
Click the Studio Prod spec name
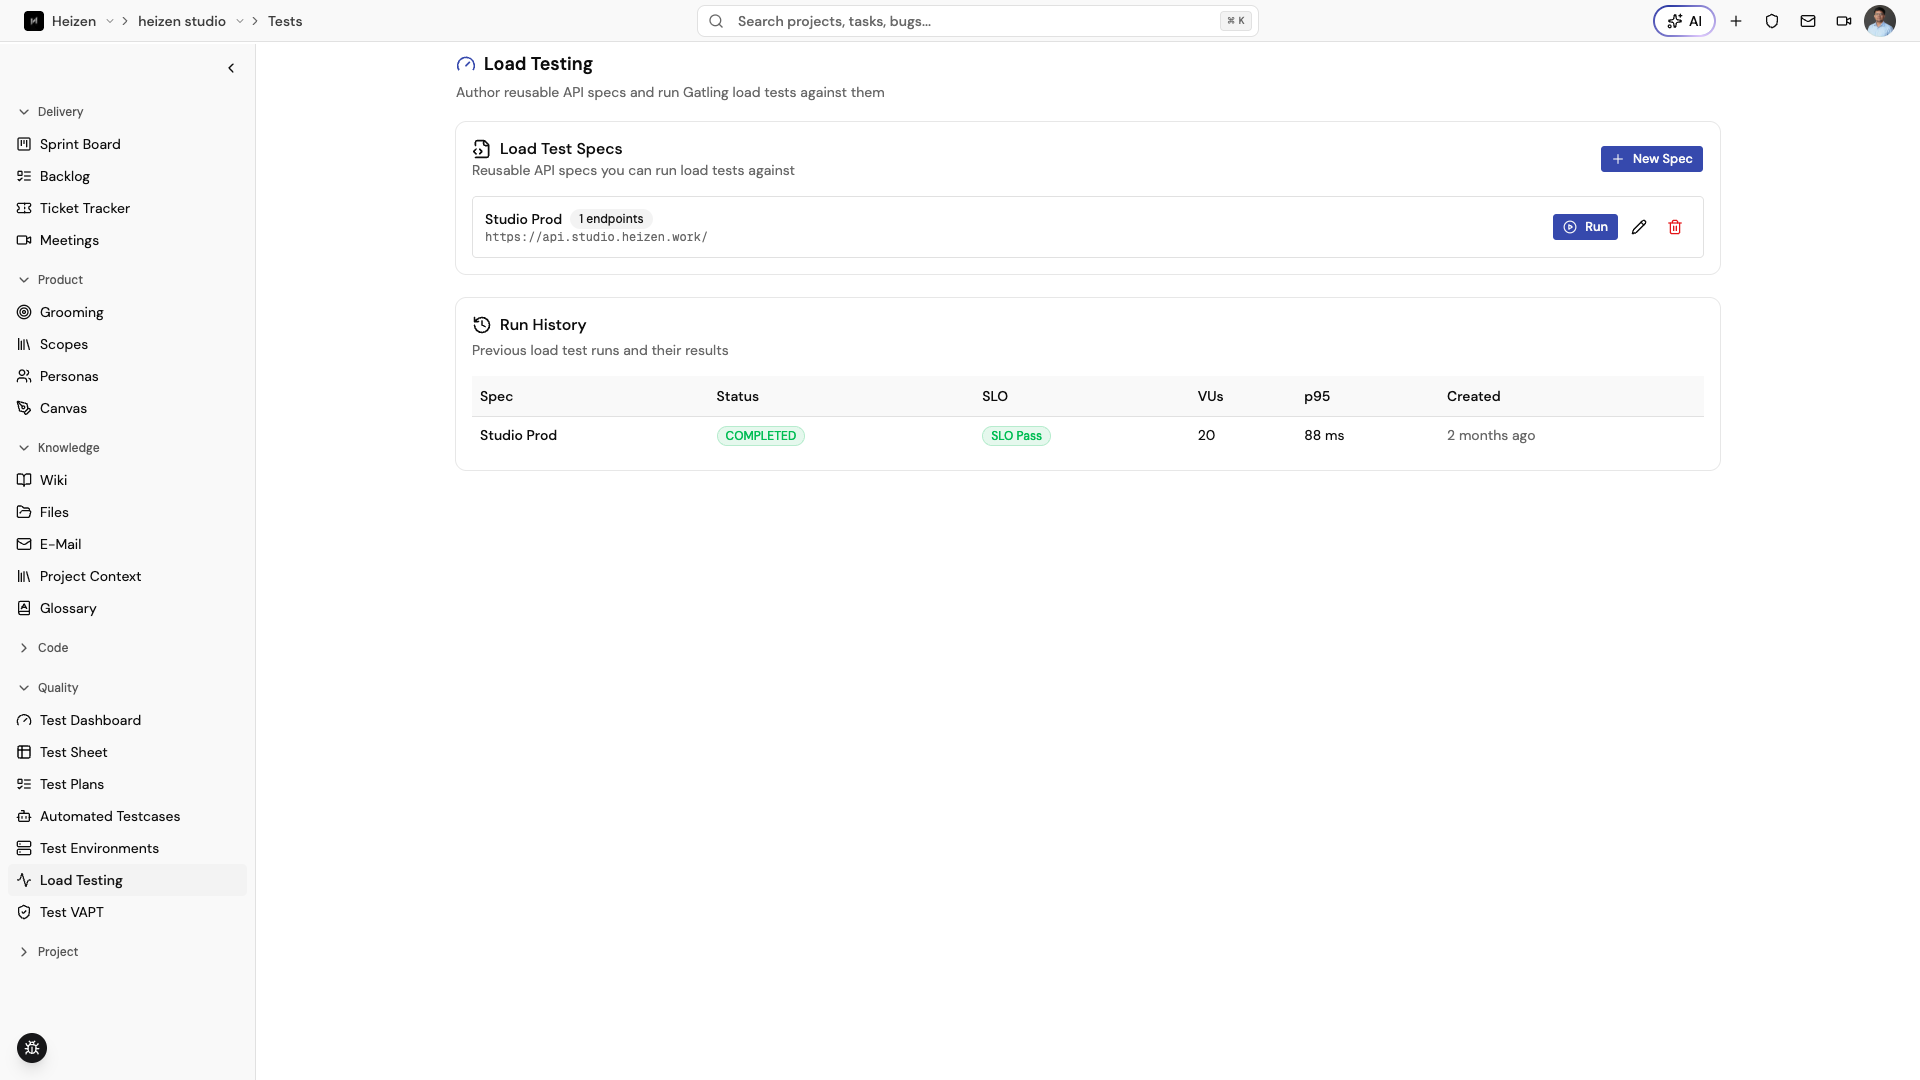pyautogui.click(x=523, y=219)
